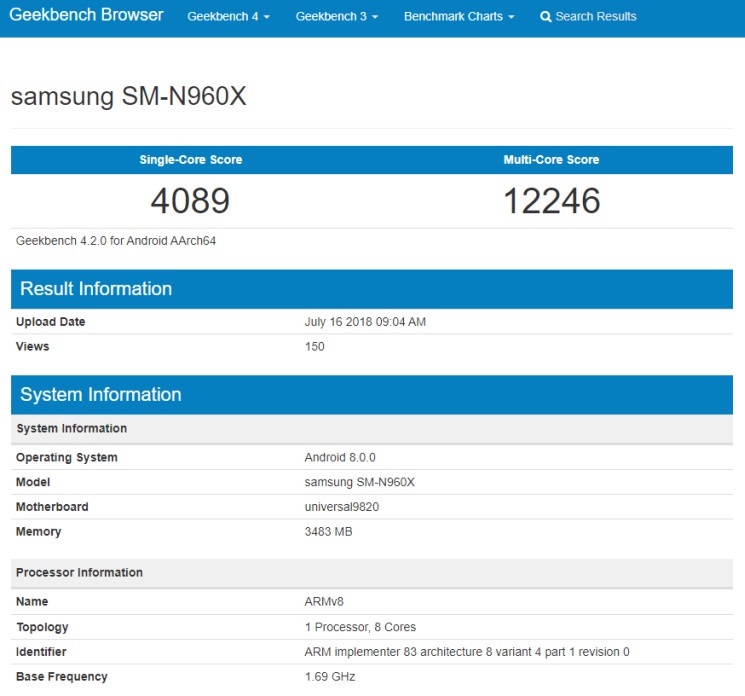Click the Result Information section header

pyautogui.click(x=96, y=289)
